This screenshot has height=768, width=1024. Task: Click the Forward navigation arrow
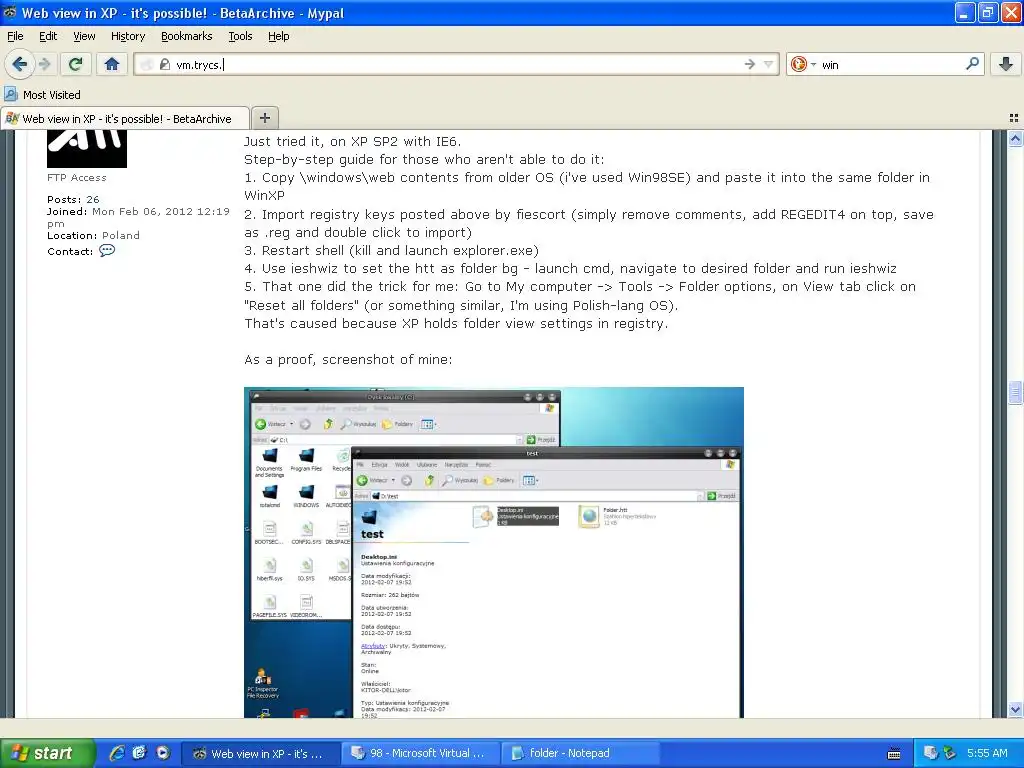pyautogui.click(x=44, y=64)
